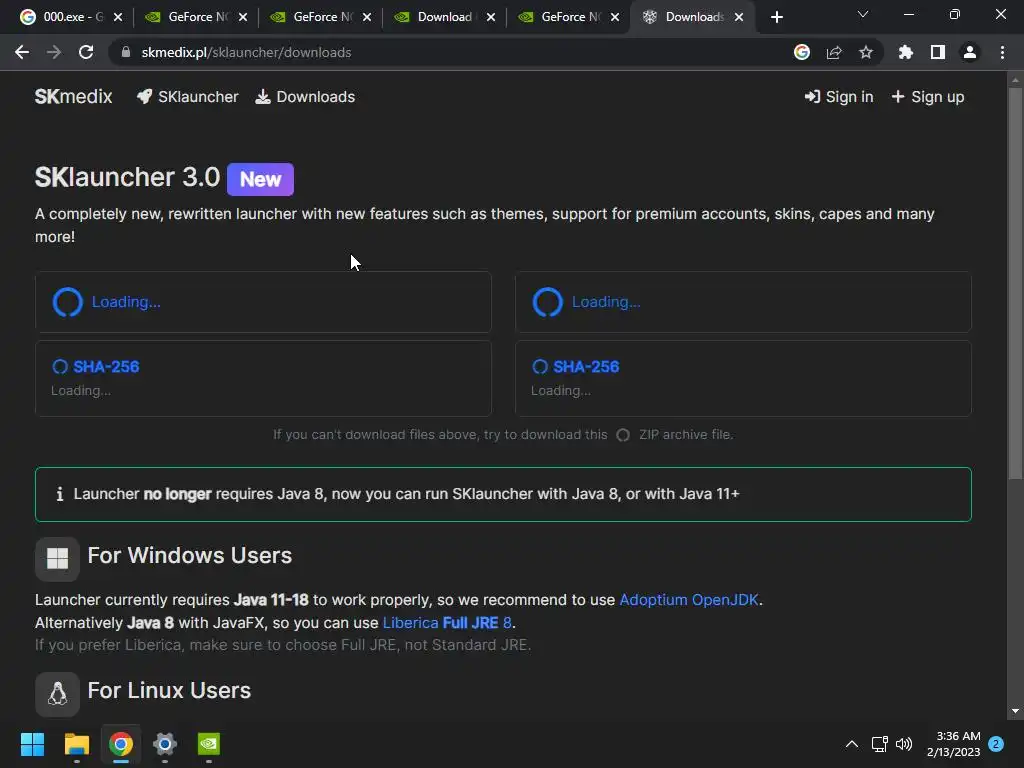Click the page vertical scrollbar thumb
Image resolution: width=1024 pixels, height=768 pixels.
pos(1015,284)
